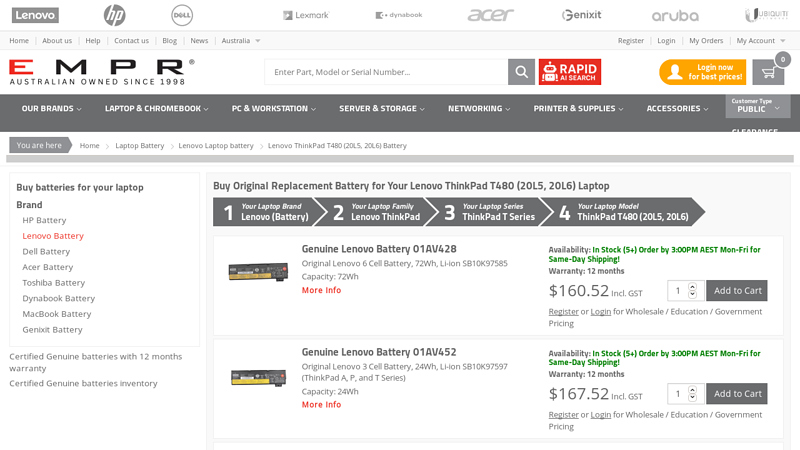Click the magnifier search button
800x450 pixels.
coord(521,72)
